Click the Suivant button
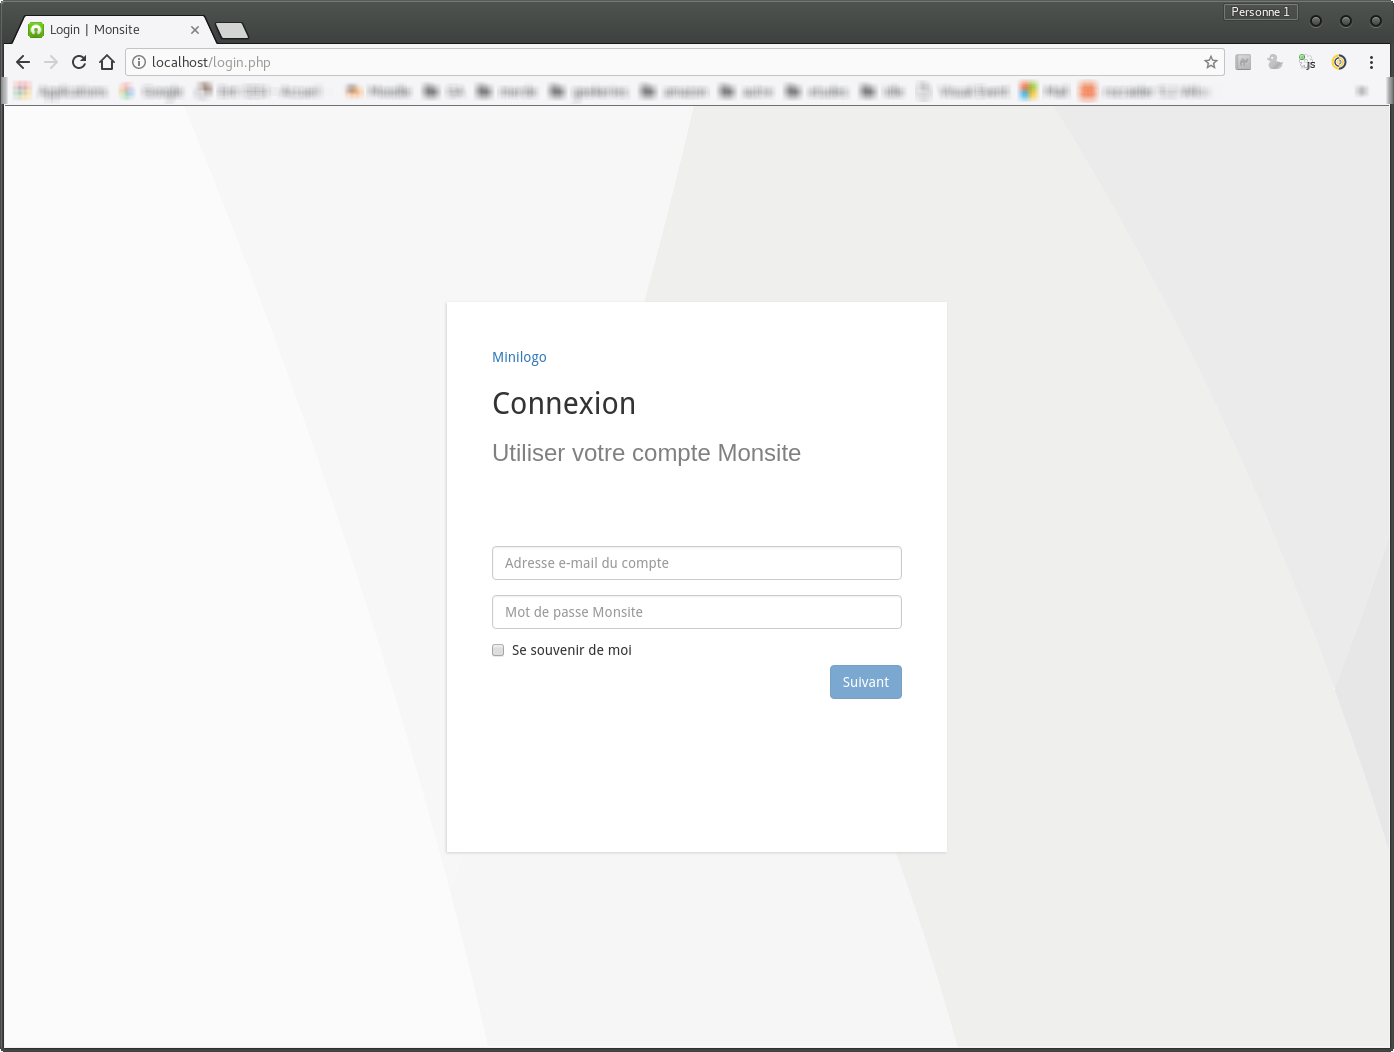The width and height of the screenshot is (1394, 1052). [x=866, y=682]
